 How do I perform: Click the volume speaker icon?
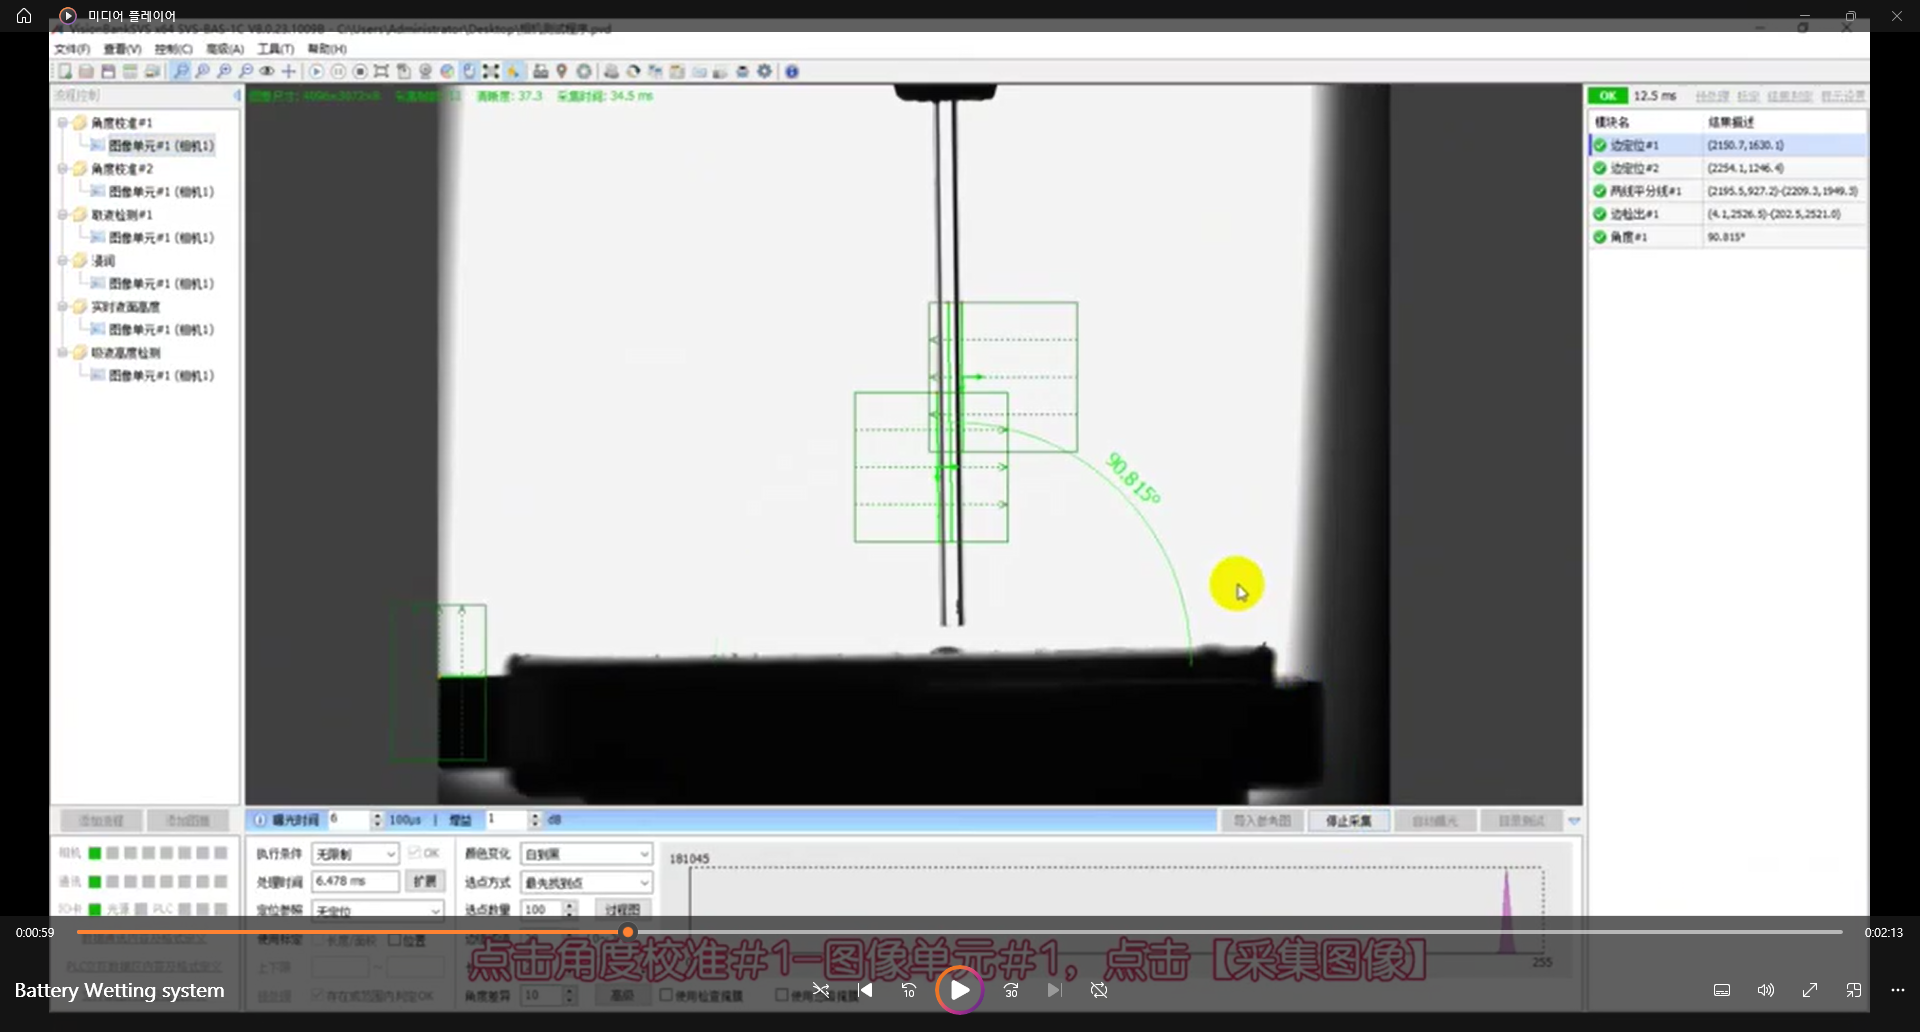click(1766, 990)
